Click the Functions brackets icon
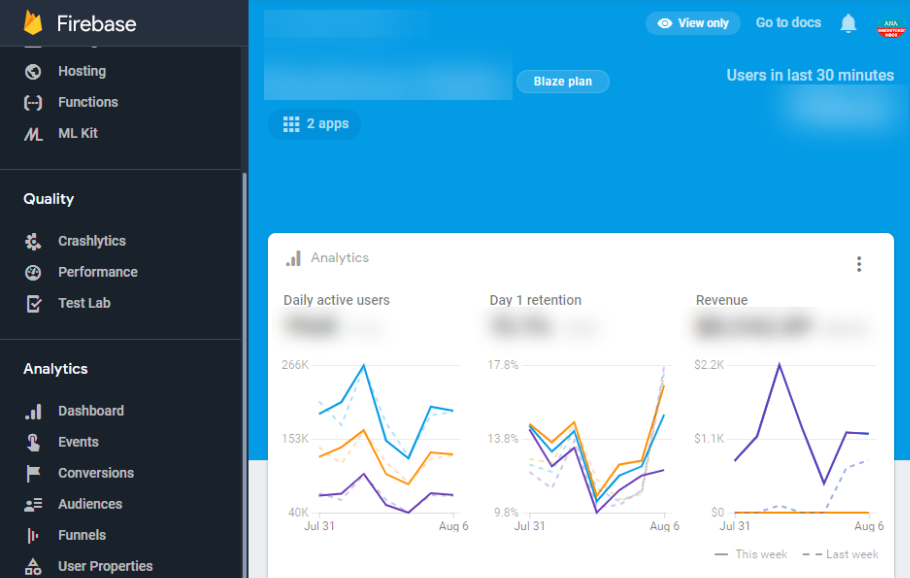This screenshot has height=578, width=910. point(33,102)
